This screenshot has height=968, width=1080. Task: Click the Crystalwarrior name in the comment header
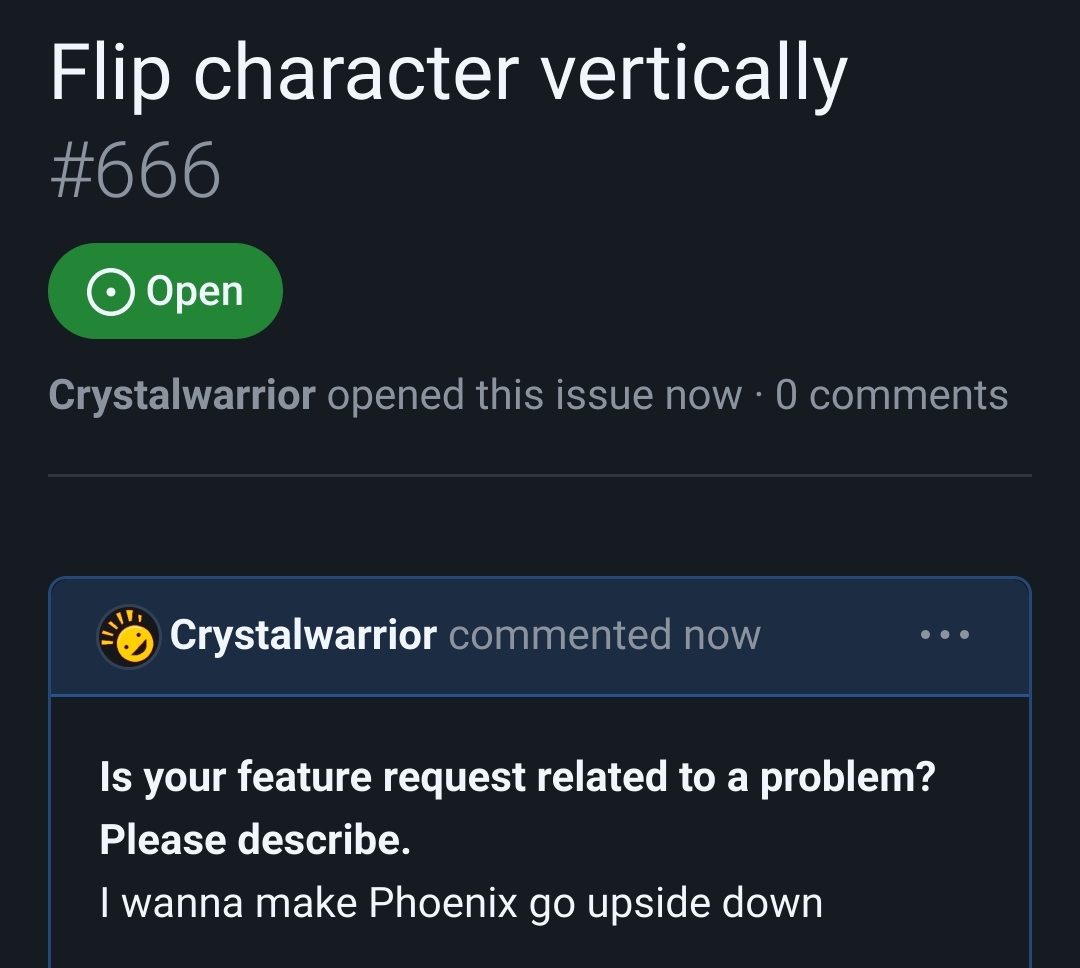click(305, 634)
